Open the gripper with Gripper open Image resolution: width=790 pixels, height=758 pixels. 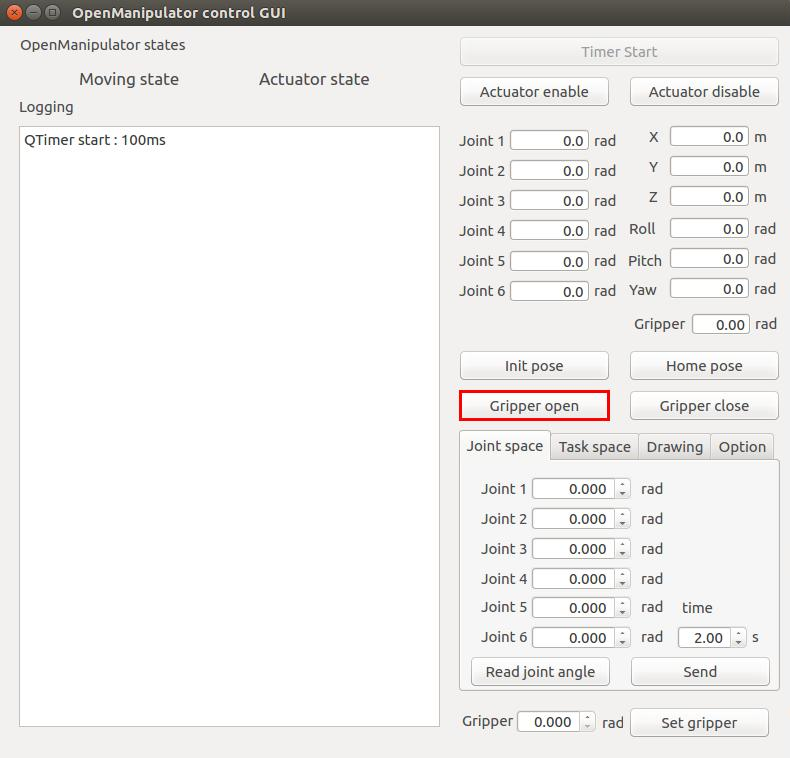(x=534, y=406)
